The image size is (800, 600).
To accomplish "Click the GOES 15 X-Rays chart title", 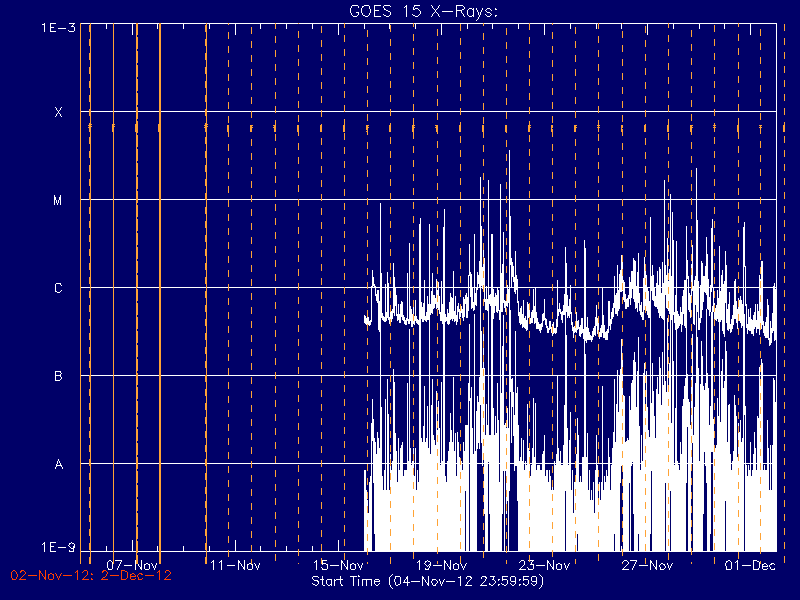I will (x=423, y=11).
